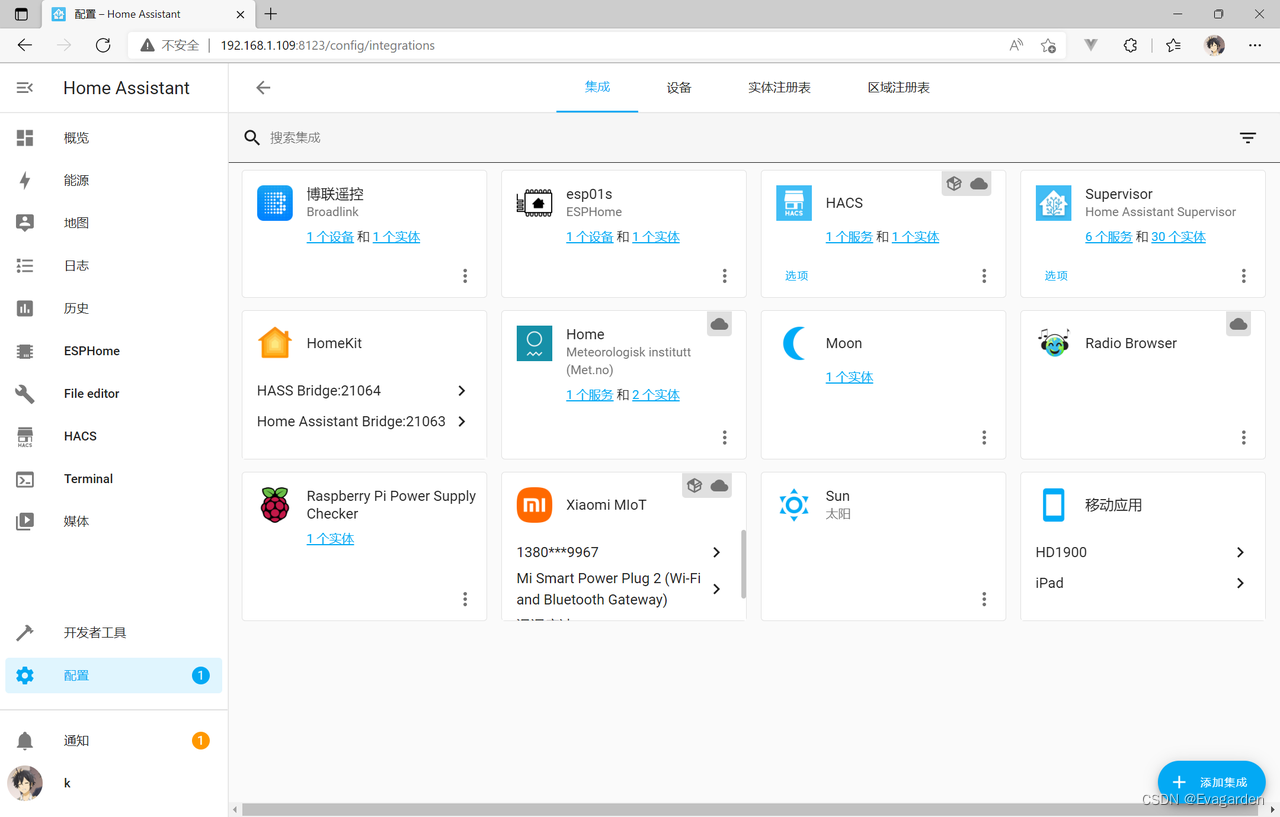Open overflow menu on 博联遥控 card

[465, 276]
